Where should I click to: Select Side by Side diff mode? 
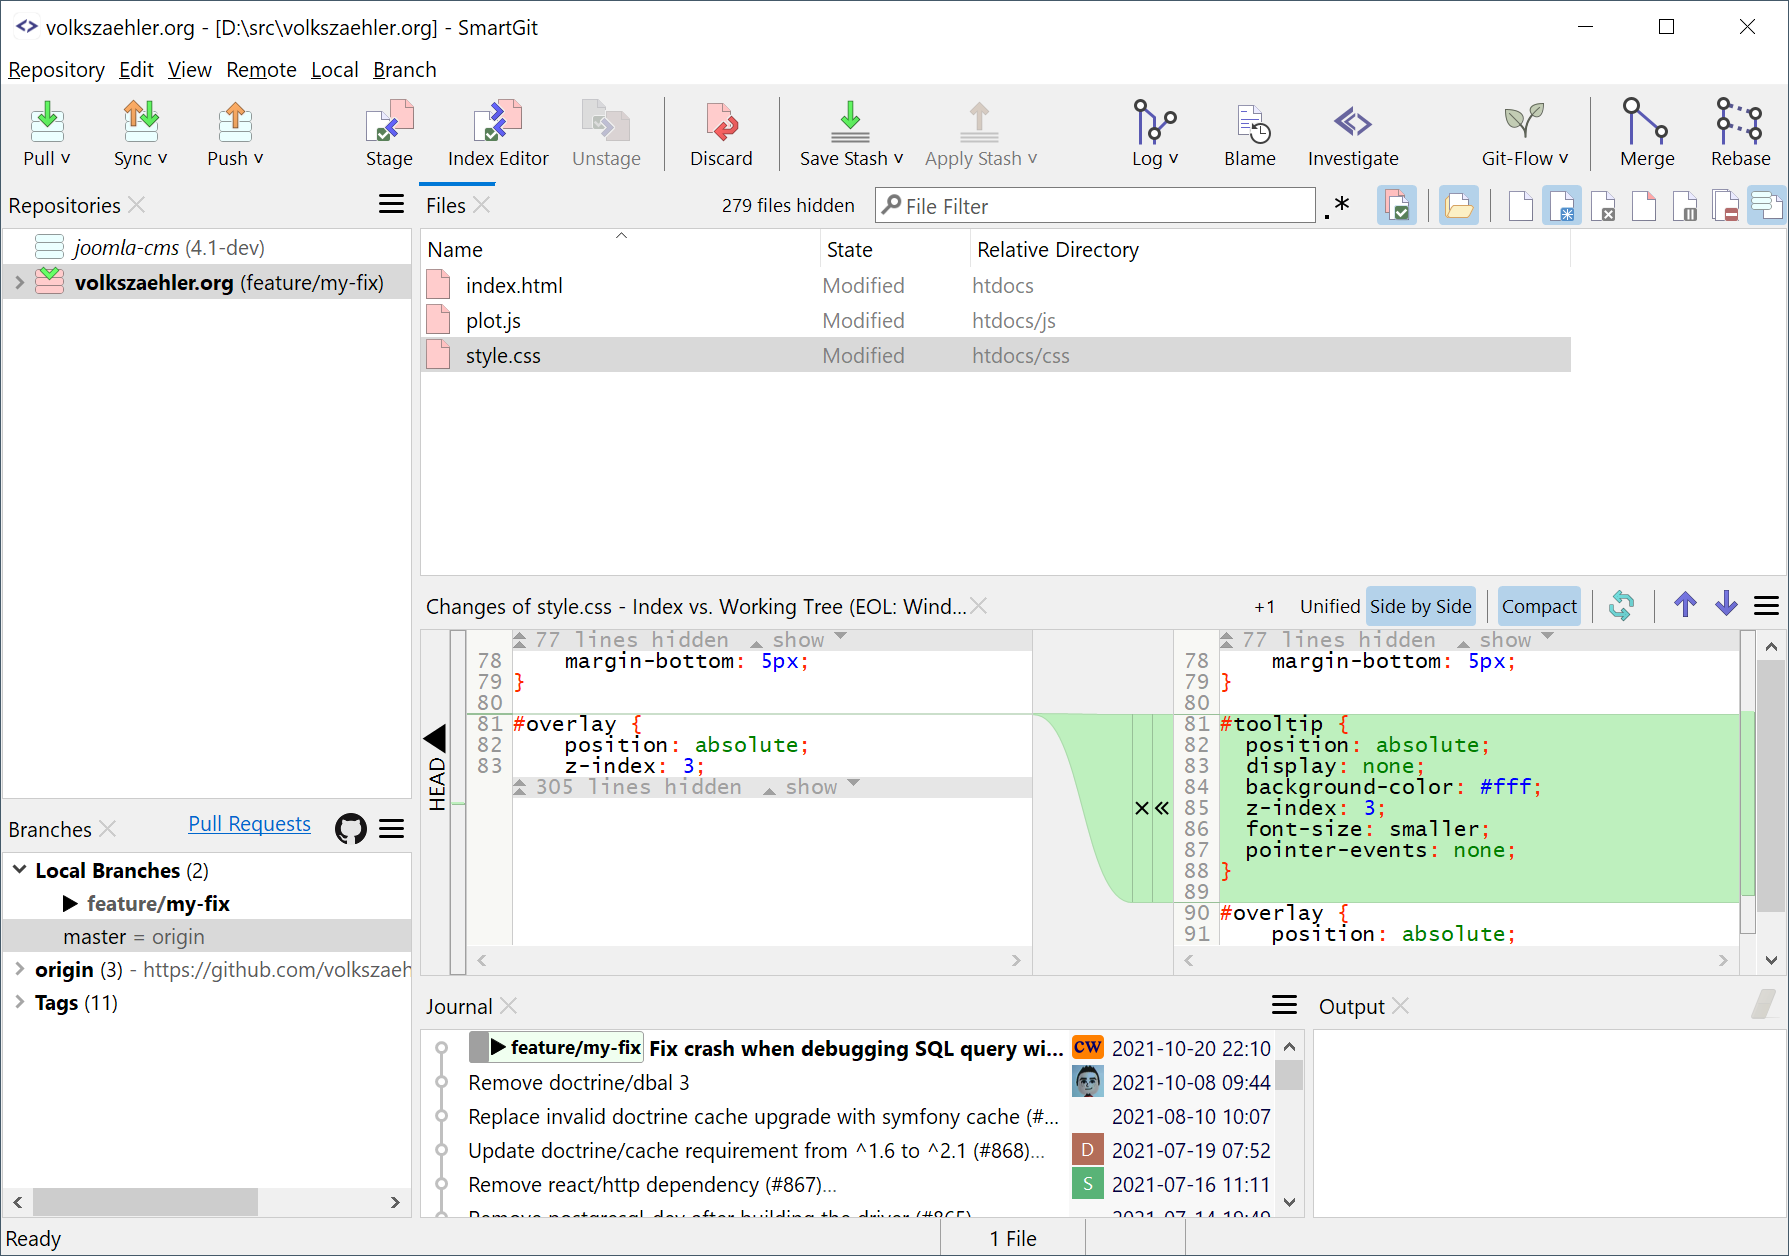click(x=1419, y=606)
